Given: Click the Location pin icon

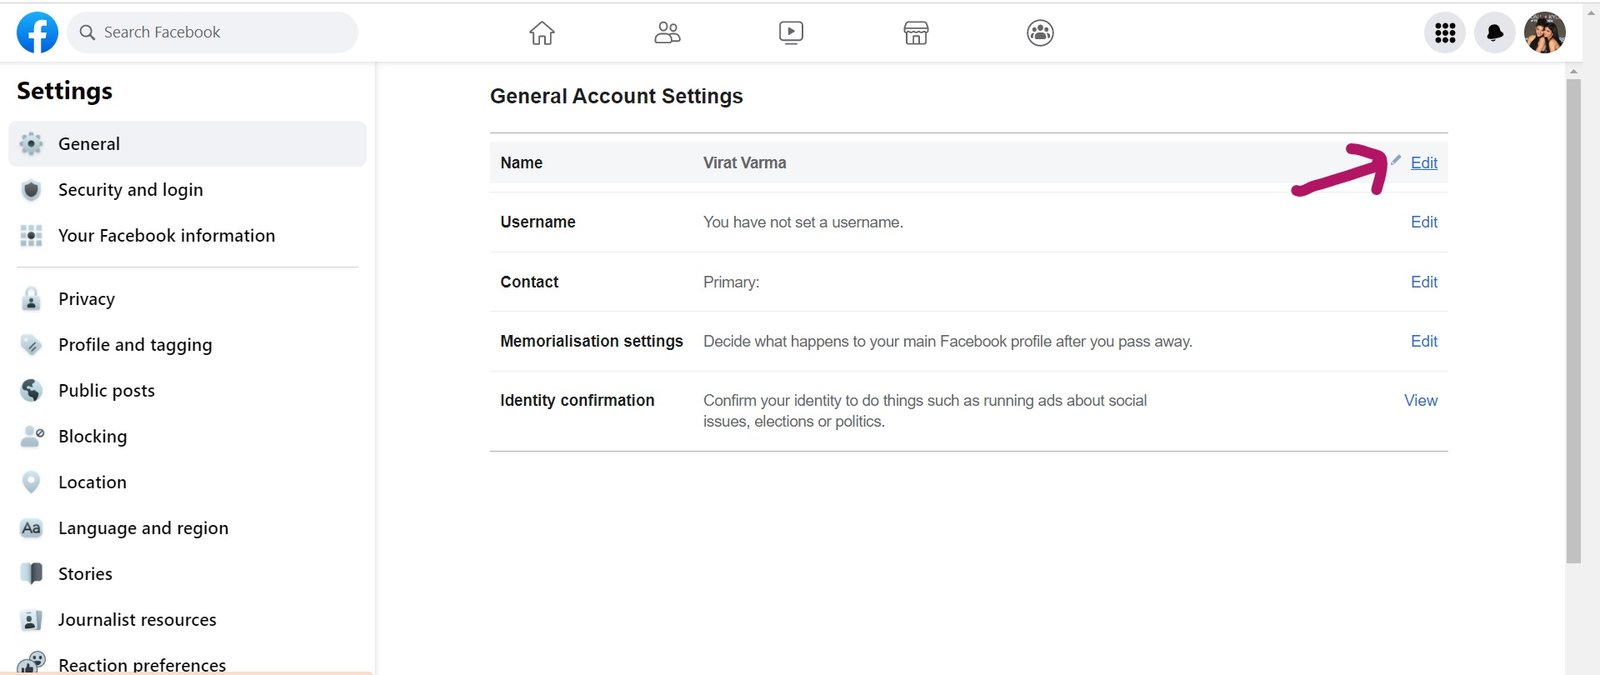Looking at the screenshot, I should tap(32, 482).
